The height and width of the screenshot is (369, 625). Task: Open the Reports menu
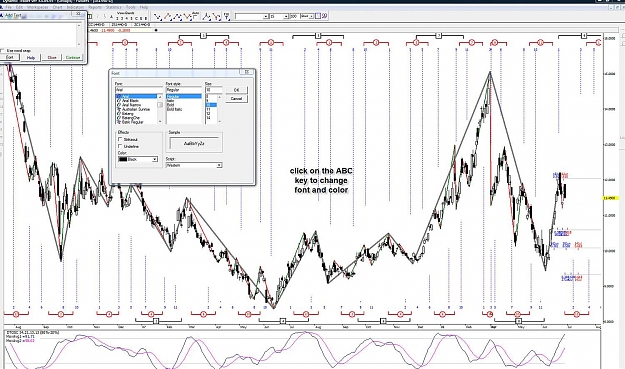94,8
